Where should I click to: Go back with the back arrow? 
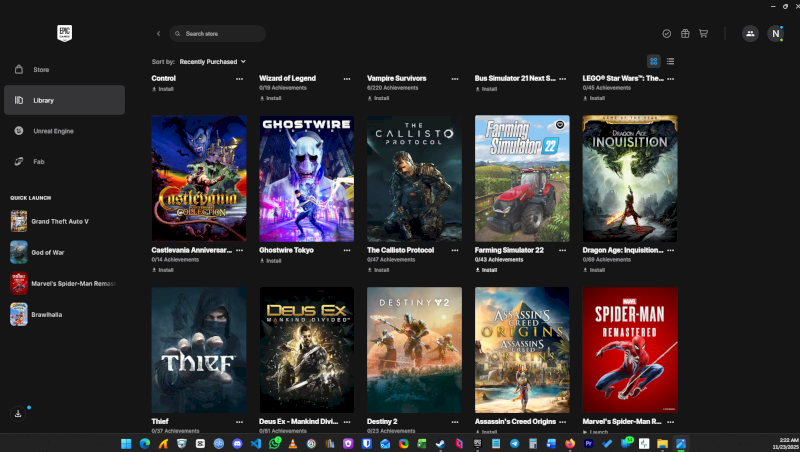click(158, 33)
